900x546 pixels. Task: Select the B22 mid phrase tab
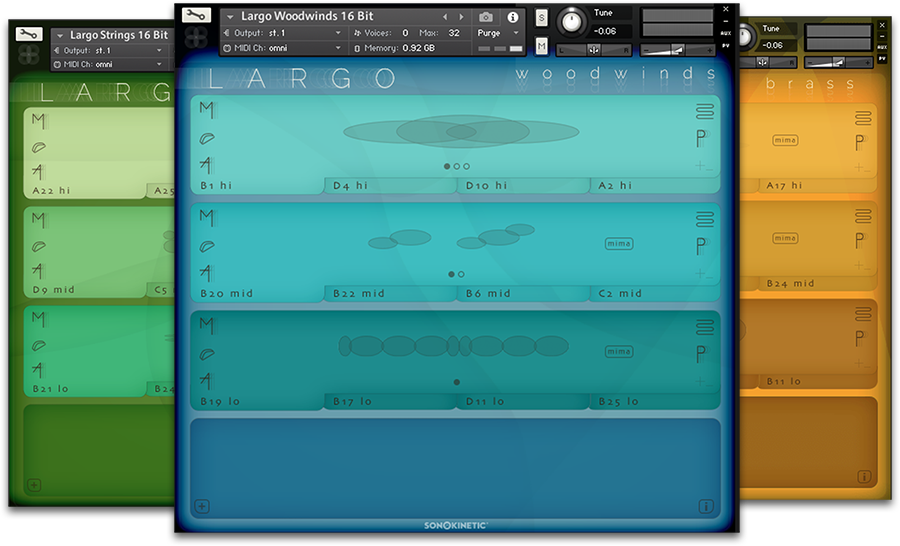click(390, 293)
